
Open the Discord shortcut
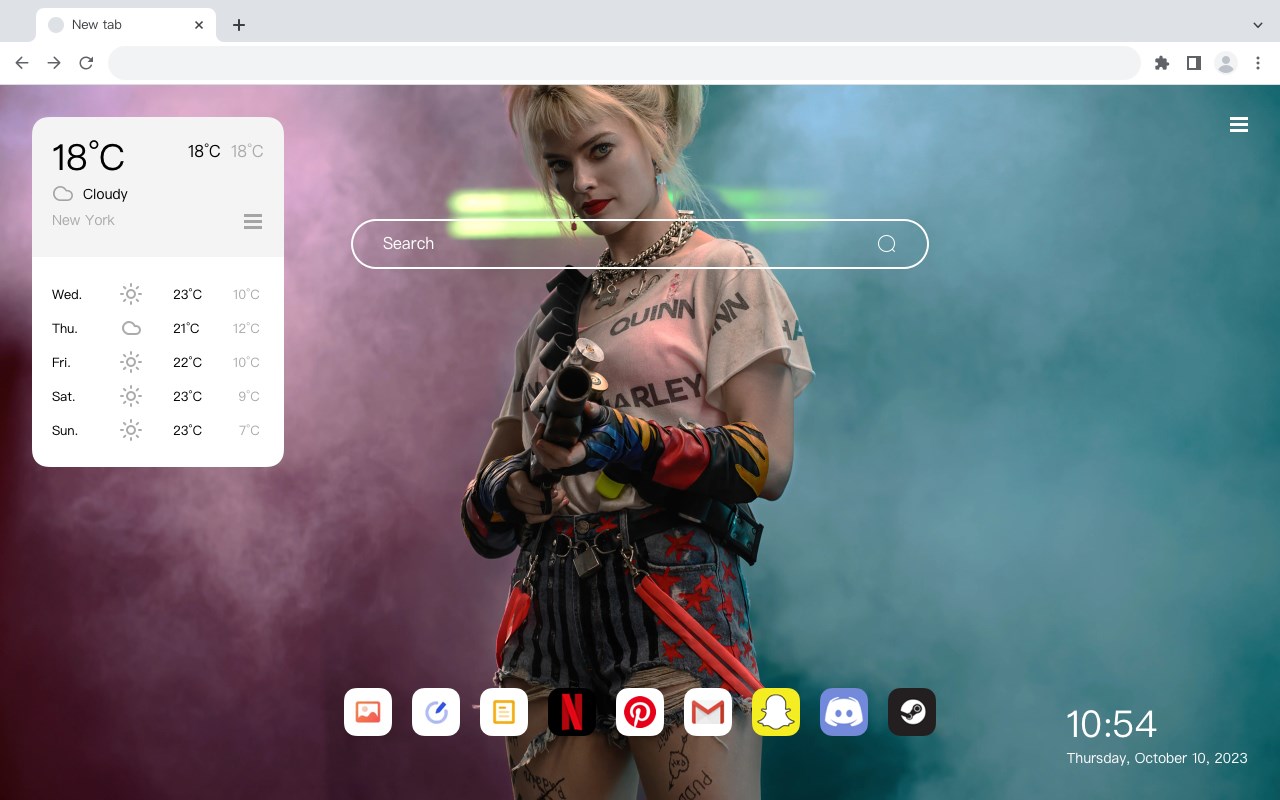(844, 712)
